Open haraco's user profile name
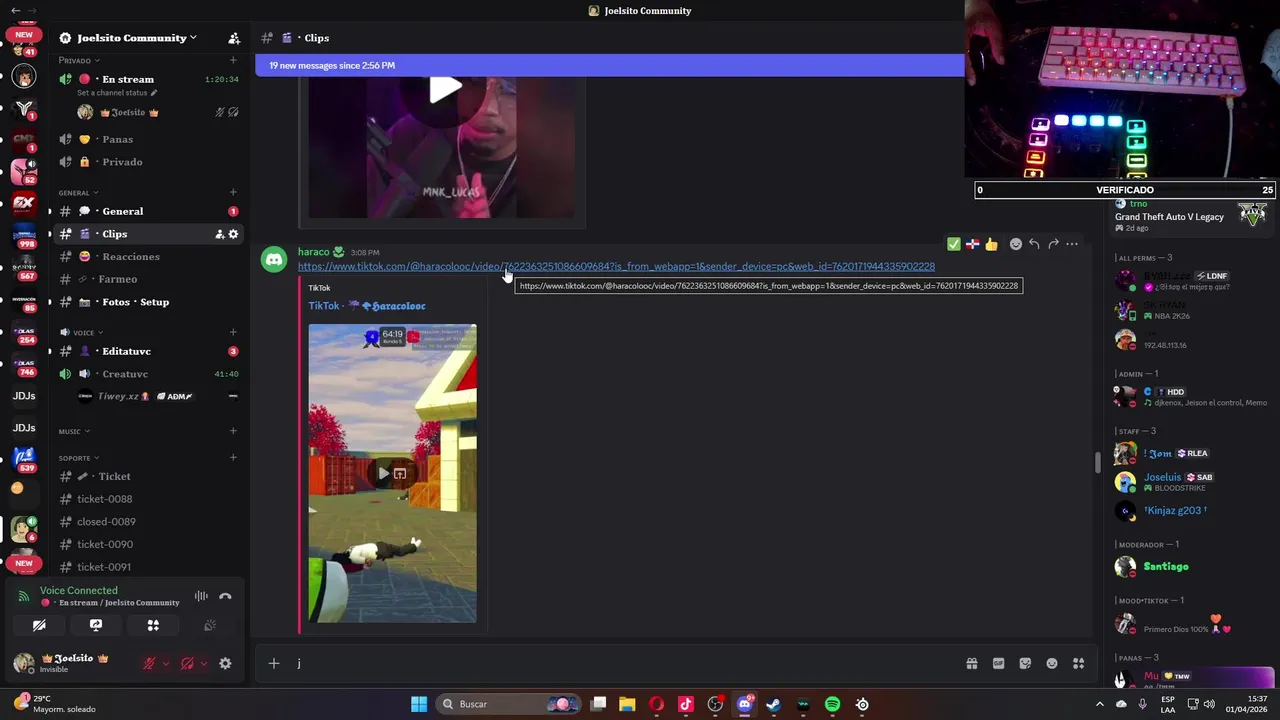1280x720 pixels. (313, 252)
